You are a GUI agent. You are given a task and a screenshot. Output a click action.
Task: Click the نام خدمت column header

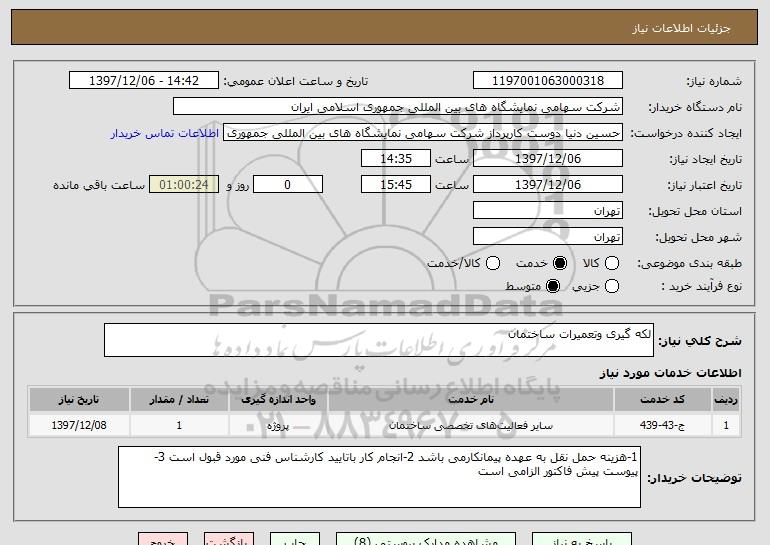[x=471, y=400]
